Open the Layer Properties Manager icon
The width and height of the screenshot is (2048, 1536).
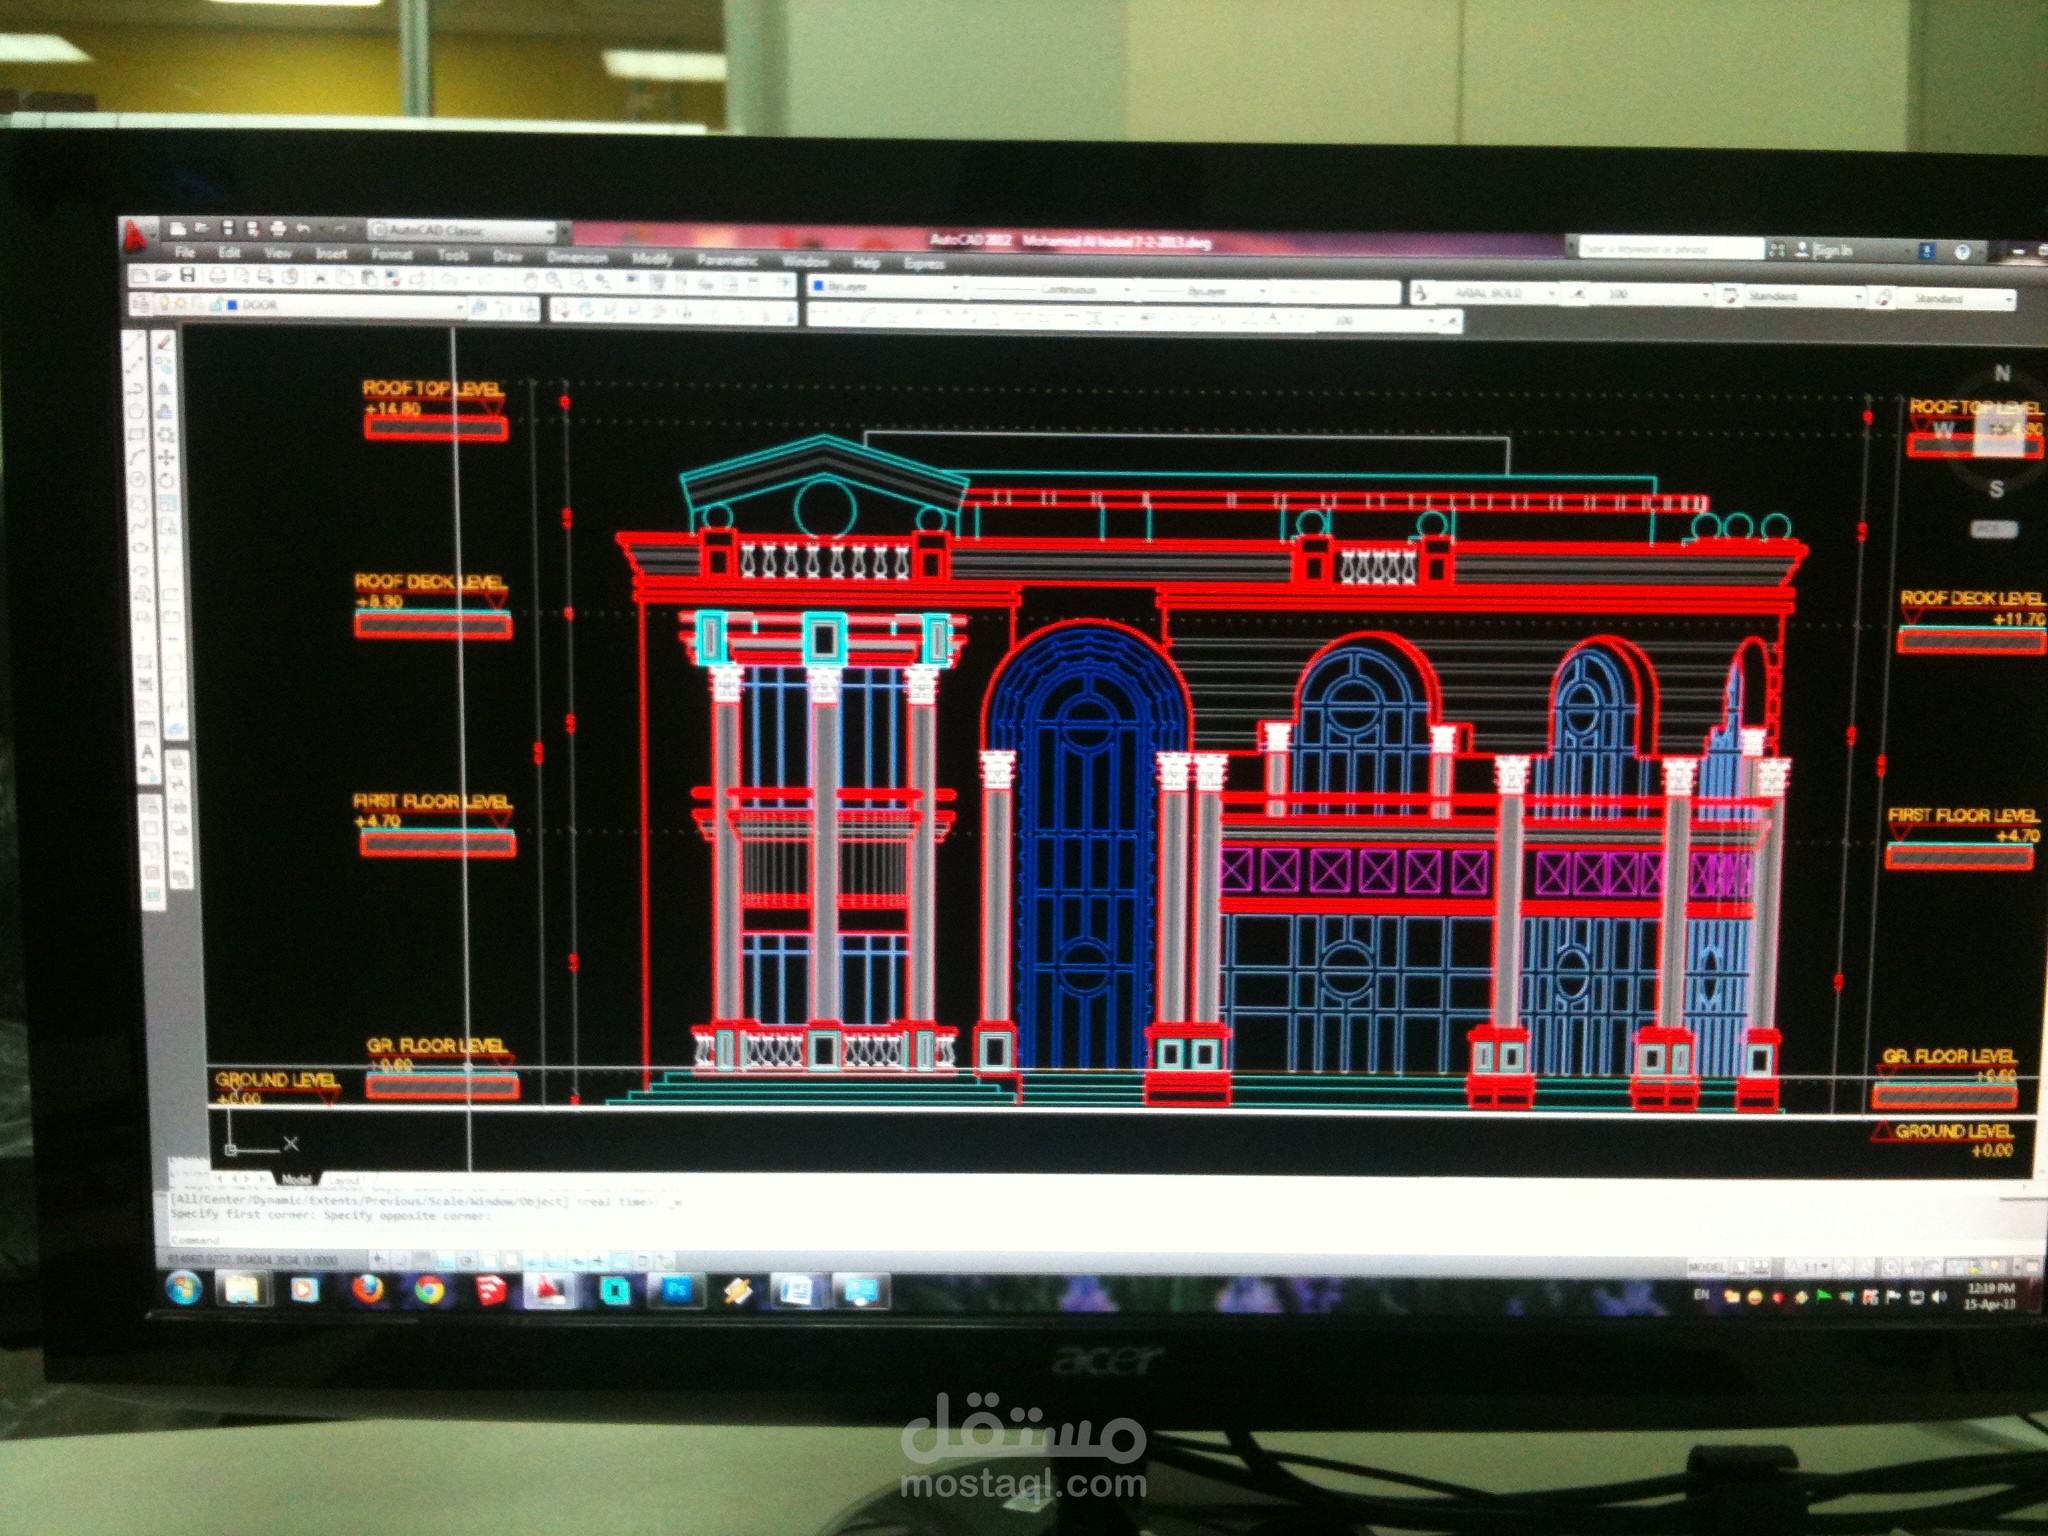pyautogui.click(x=142, y=303)
